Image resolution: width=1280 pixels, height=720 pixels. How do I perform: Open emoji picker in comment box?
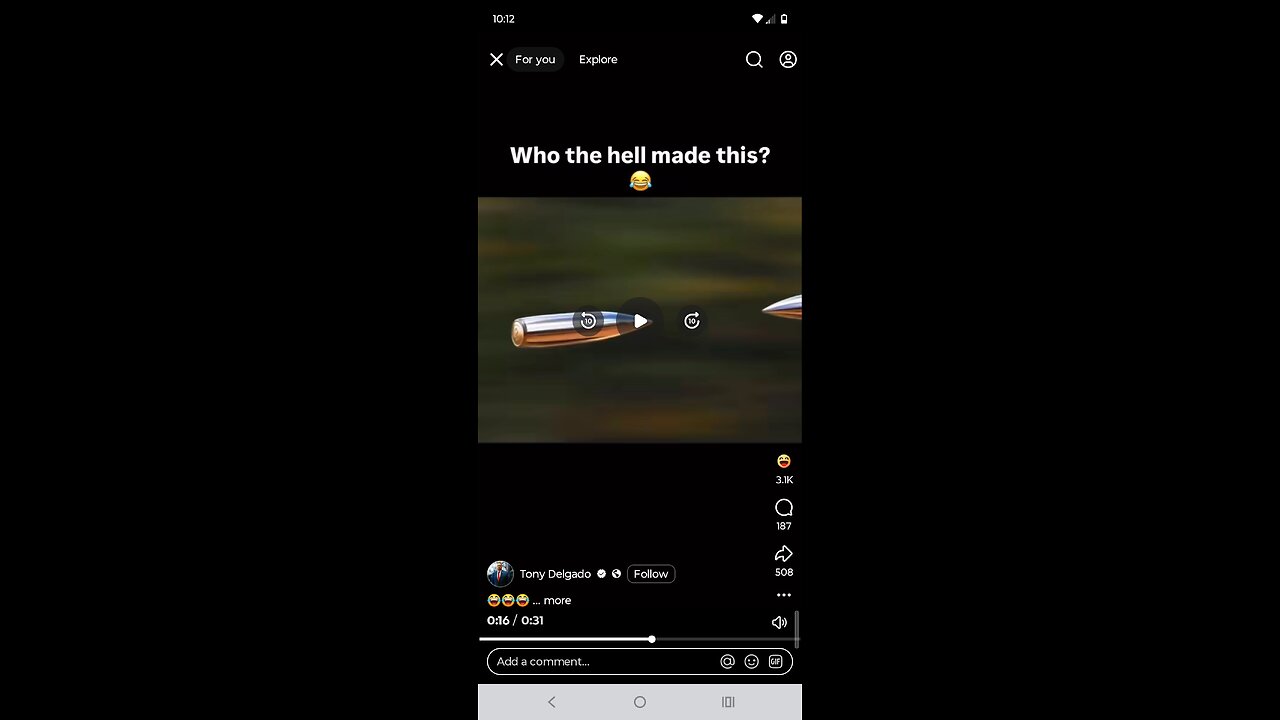751,661
